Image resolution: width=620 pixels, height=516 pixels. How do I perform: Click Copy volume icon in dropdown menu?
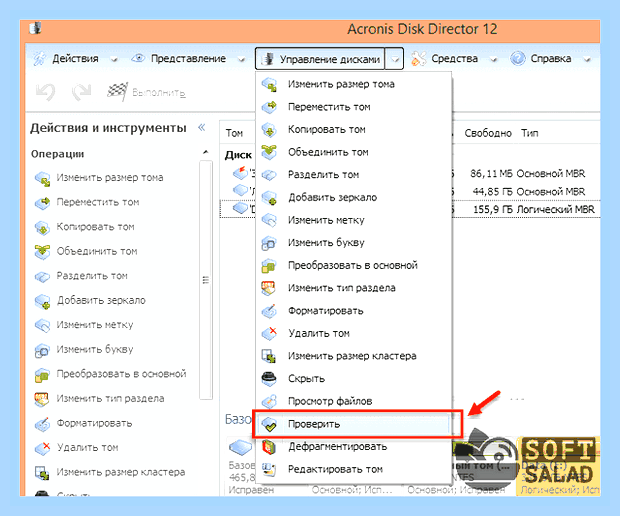click(269, 130)
